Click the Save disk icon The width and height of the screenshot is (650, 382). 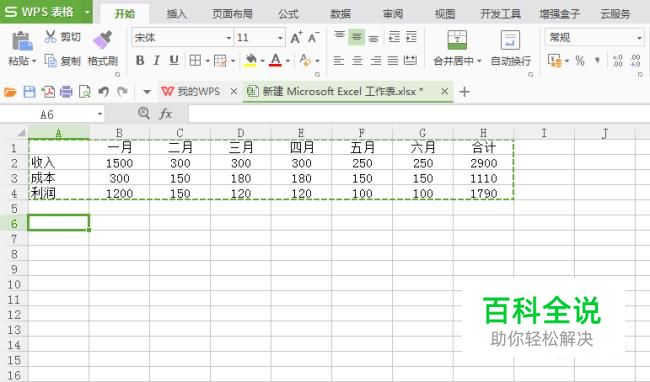[29, 92]
